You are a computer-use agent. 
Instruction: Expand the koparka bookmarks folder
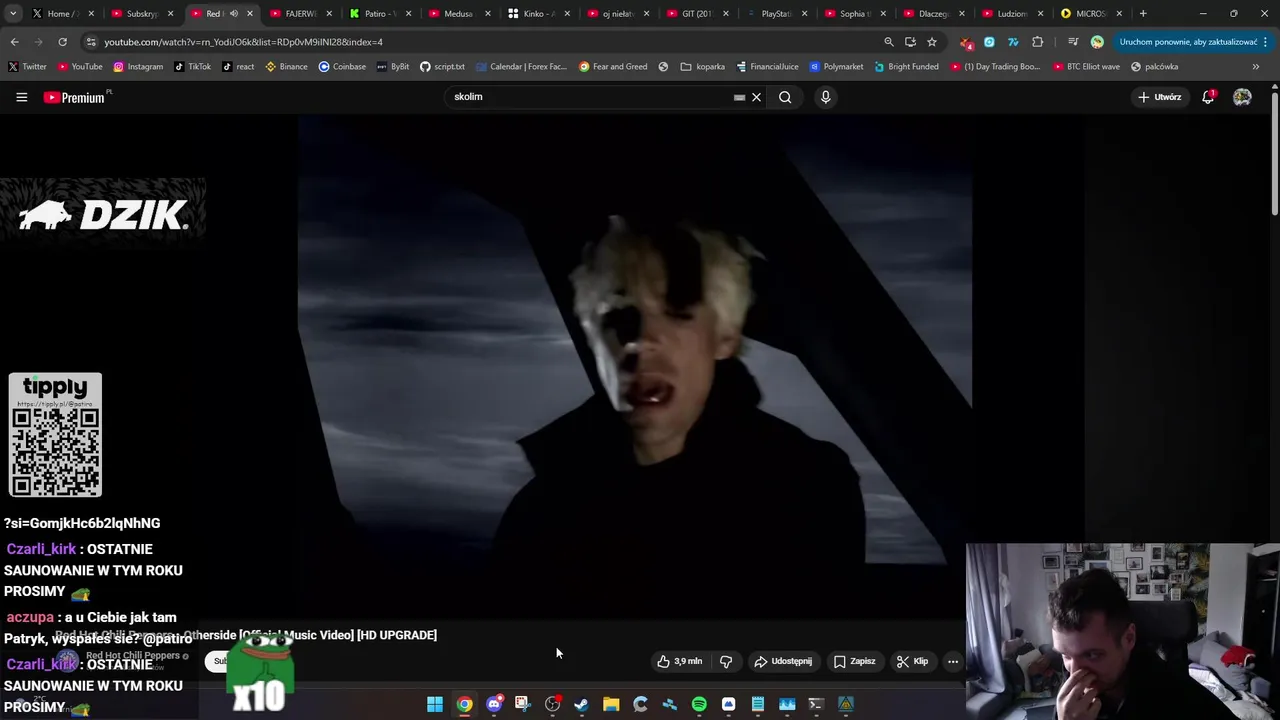[703, 67]
